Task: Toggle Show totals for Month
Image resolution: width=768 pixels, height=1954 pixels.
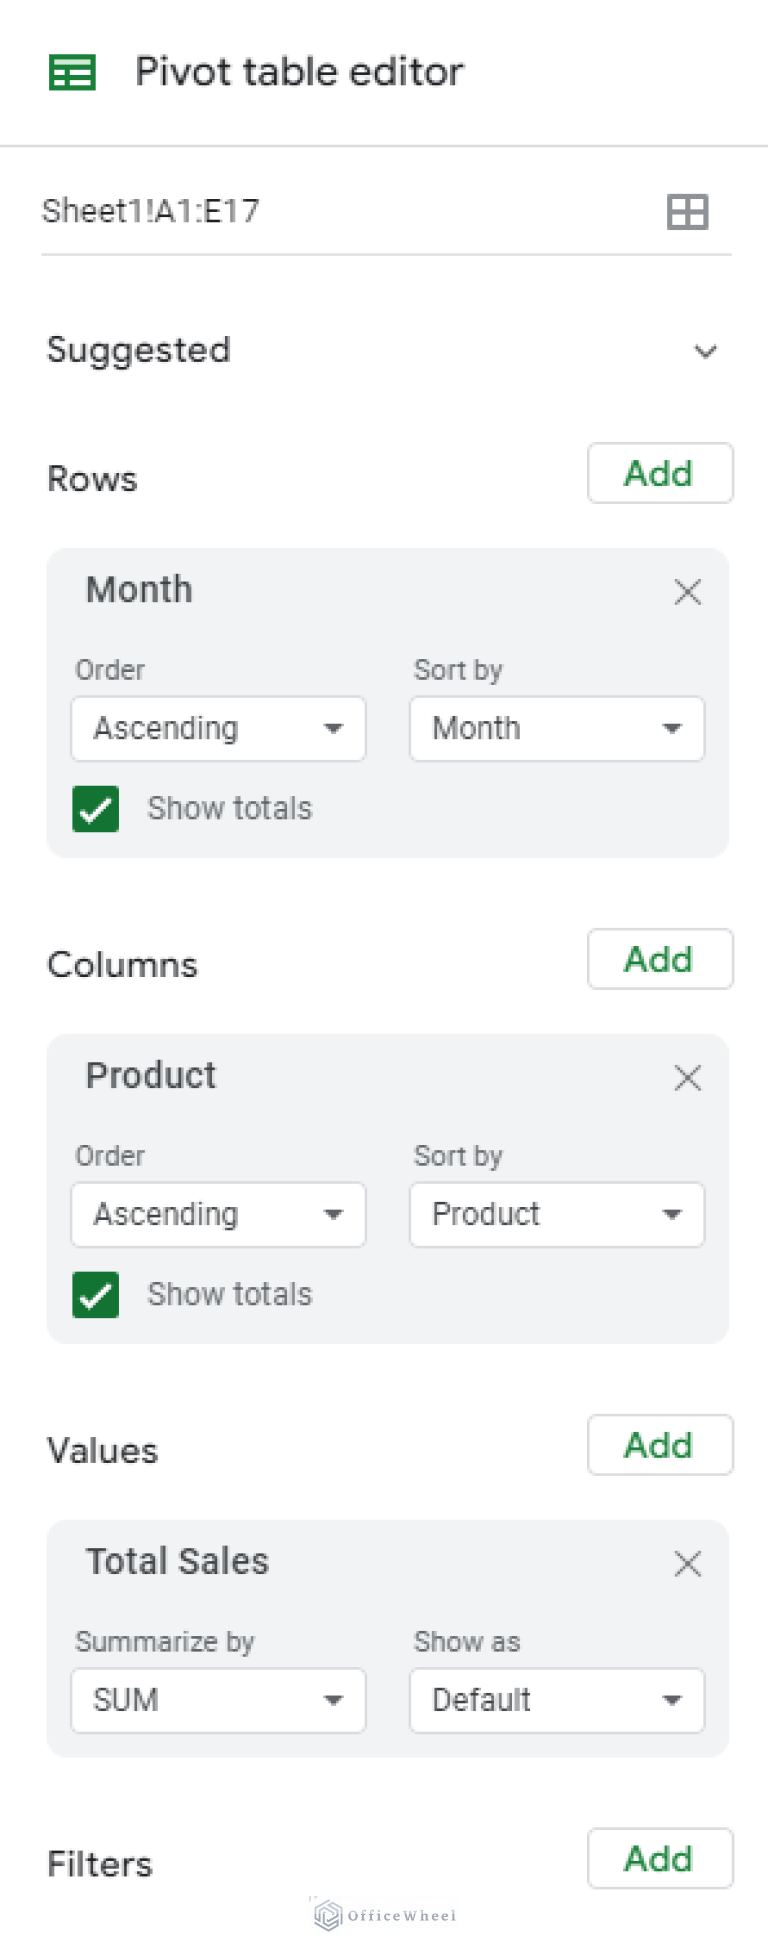Action: [96, 809]
